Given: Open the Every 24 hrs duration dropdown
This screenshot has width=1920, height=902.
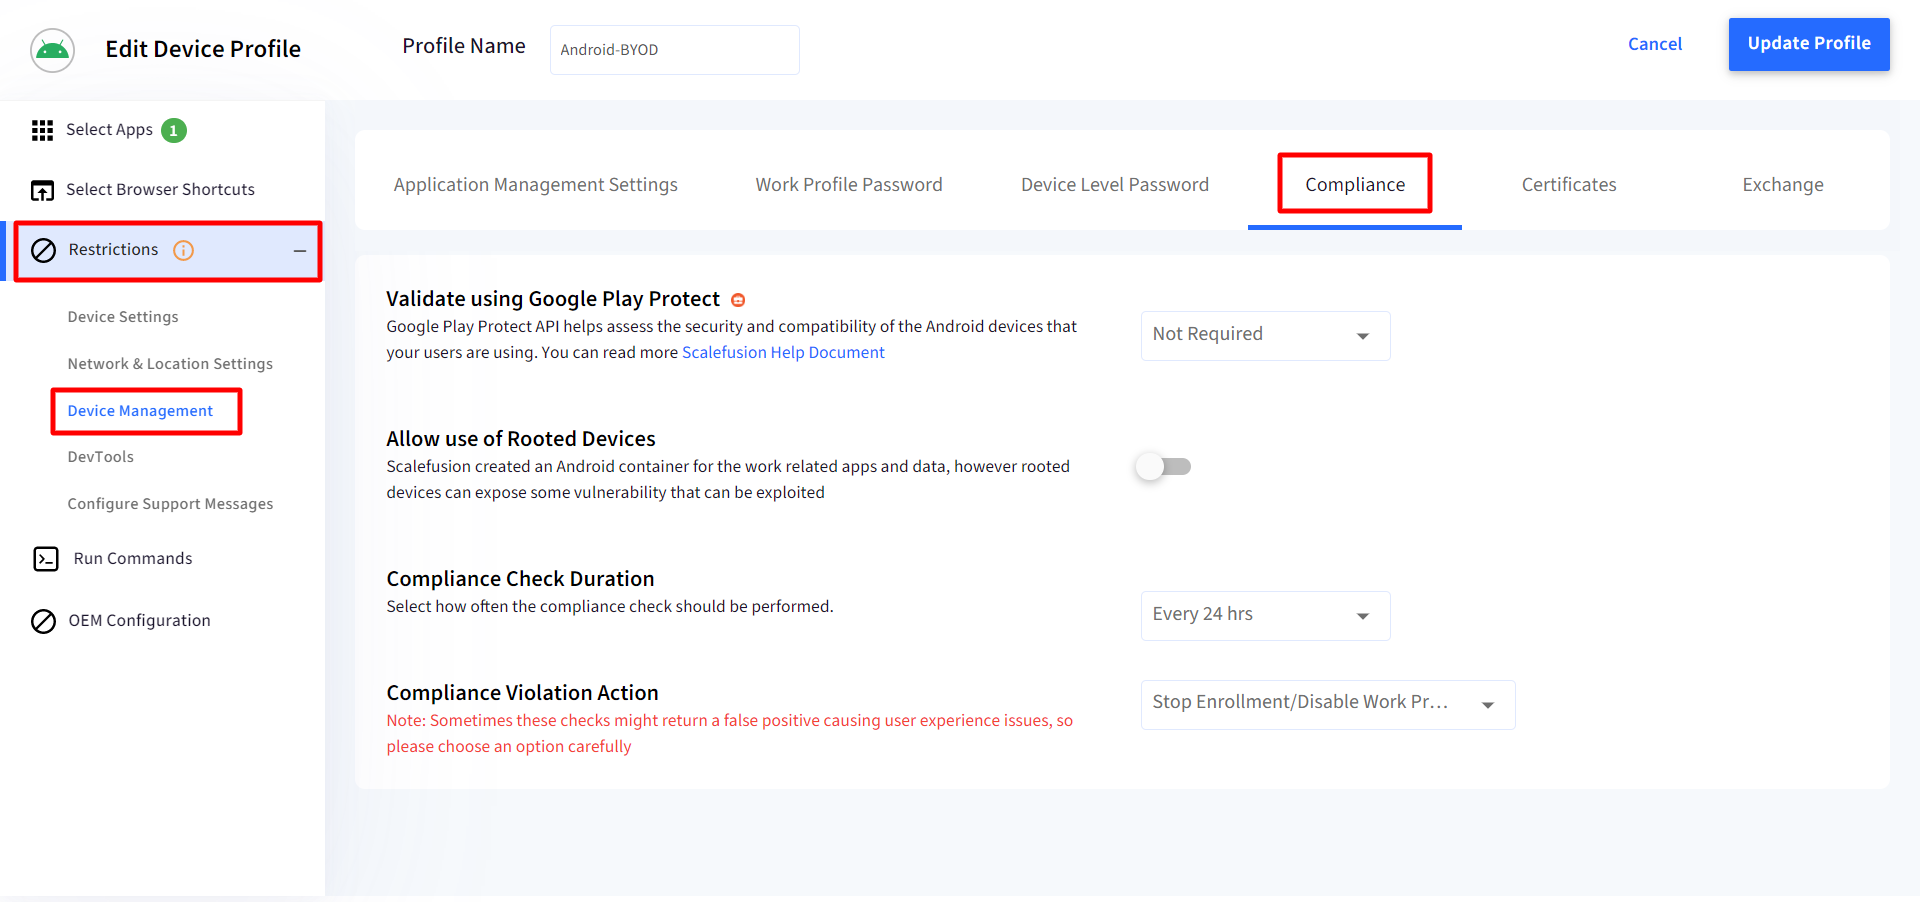Looking at the screenshot, I should pyautogui.click(x=1265, y=615).
